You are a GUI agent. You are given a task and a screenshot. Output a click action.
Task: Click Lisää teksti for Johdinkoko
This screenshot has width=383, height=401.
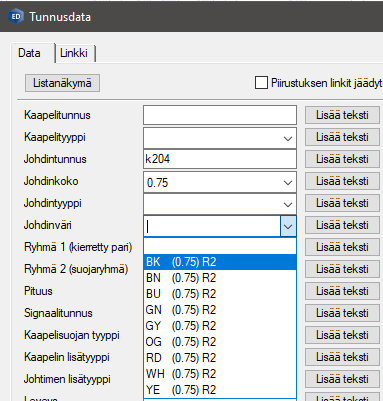[342, 181]
